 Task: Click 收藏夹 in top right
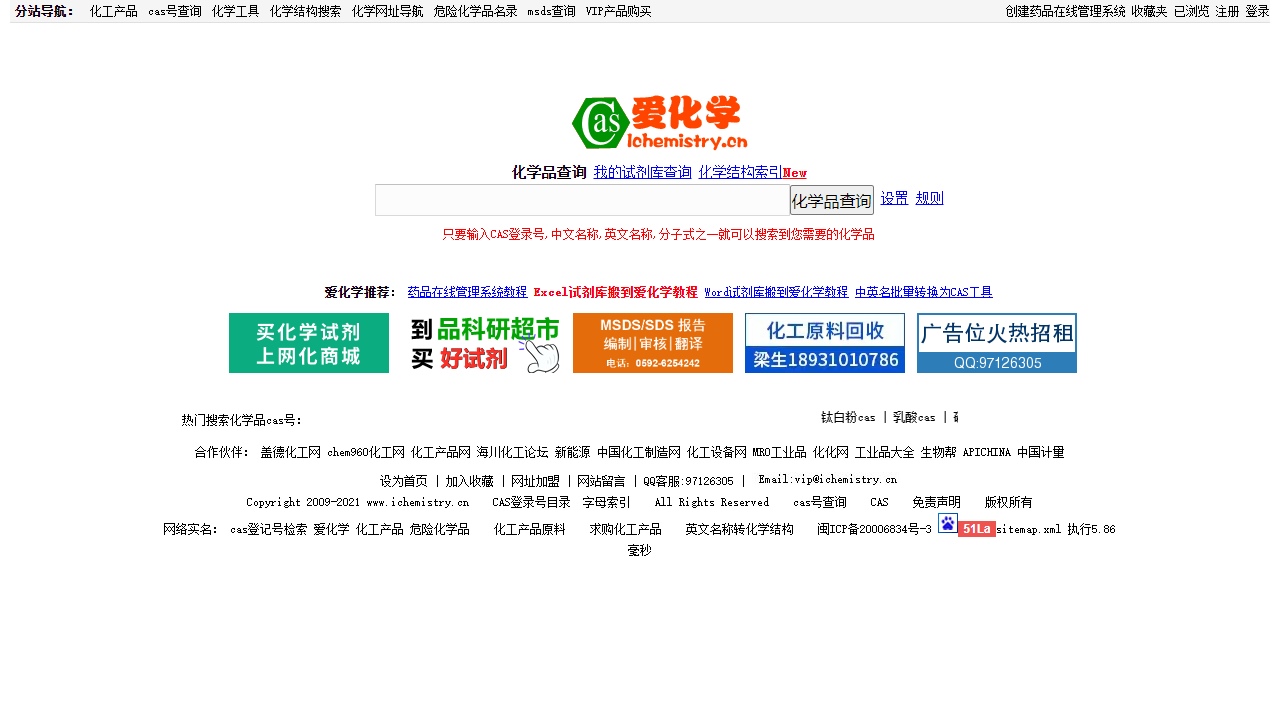[1150, 12]
